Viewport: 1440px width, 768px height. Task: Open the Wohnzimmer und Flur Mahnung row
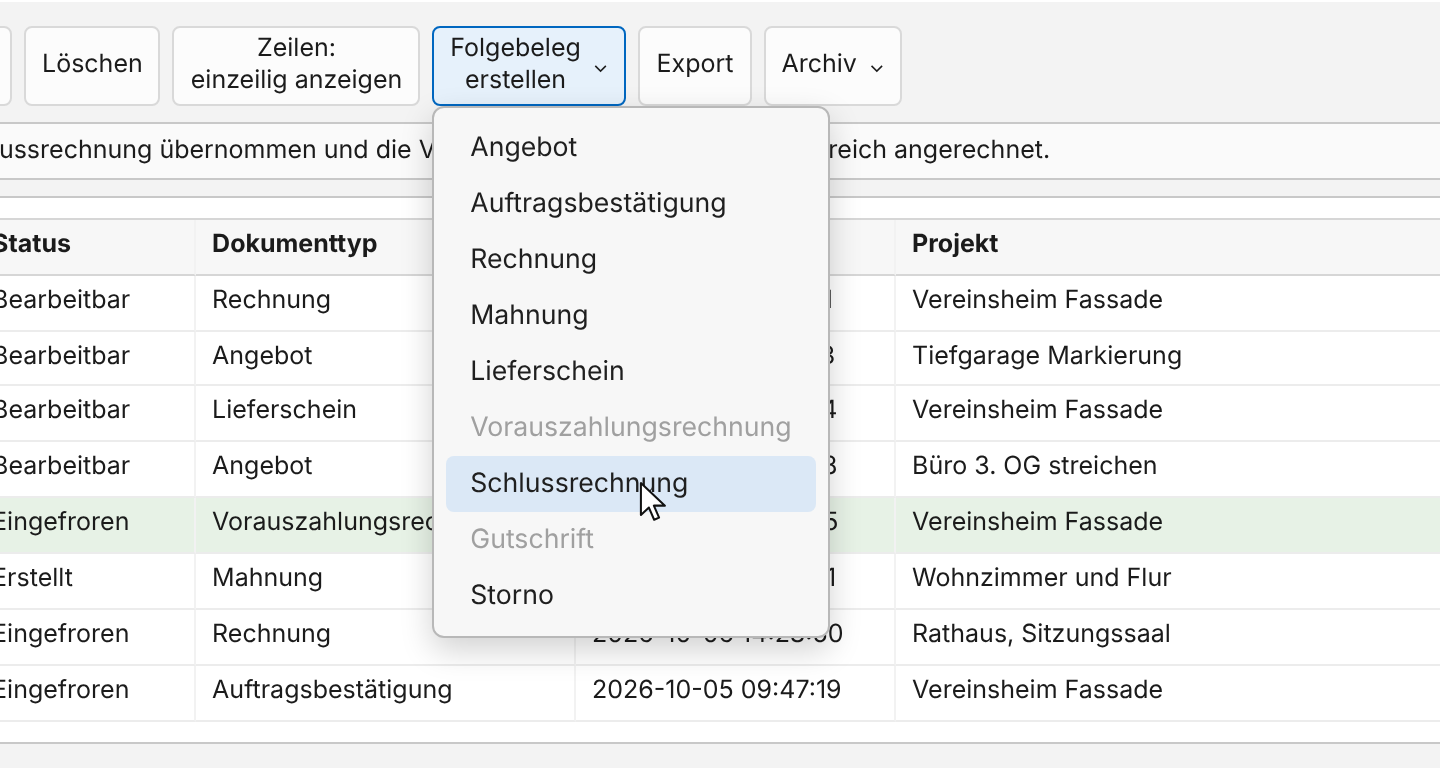click(x=720, y=578)
